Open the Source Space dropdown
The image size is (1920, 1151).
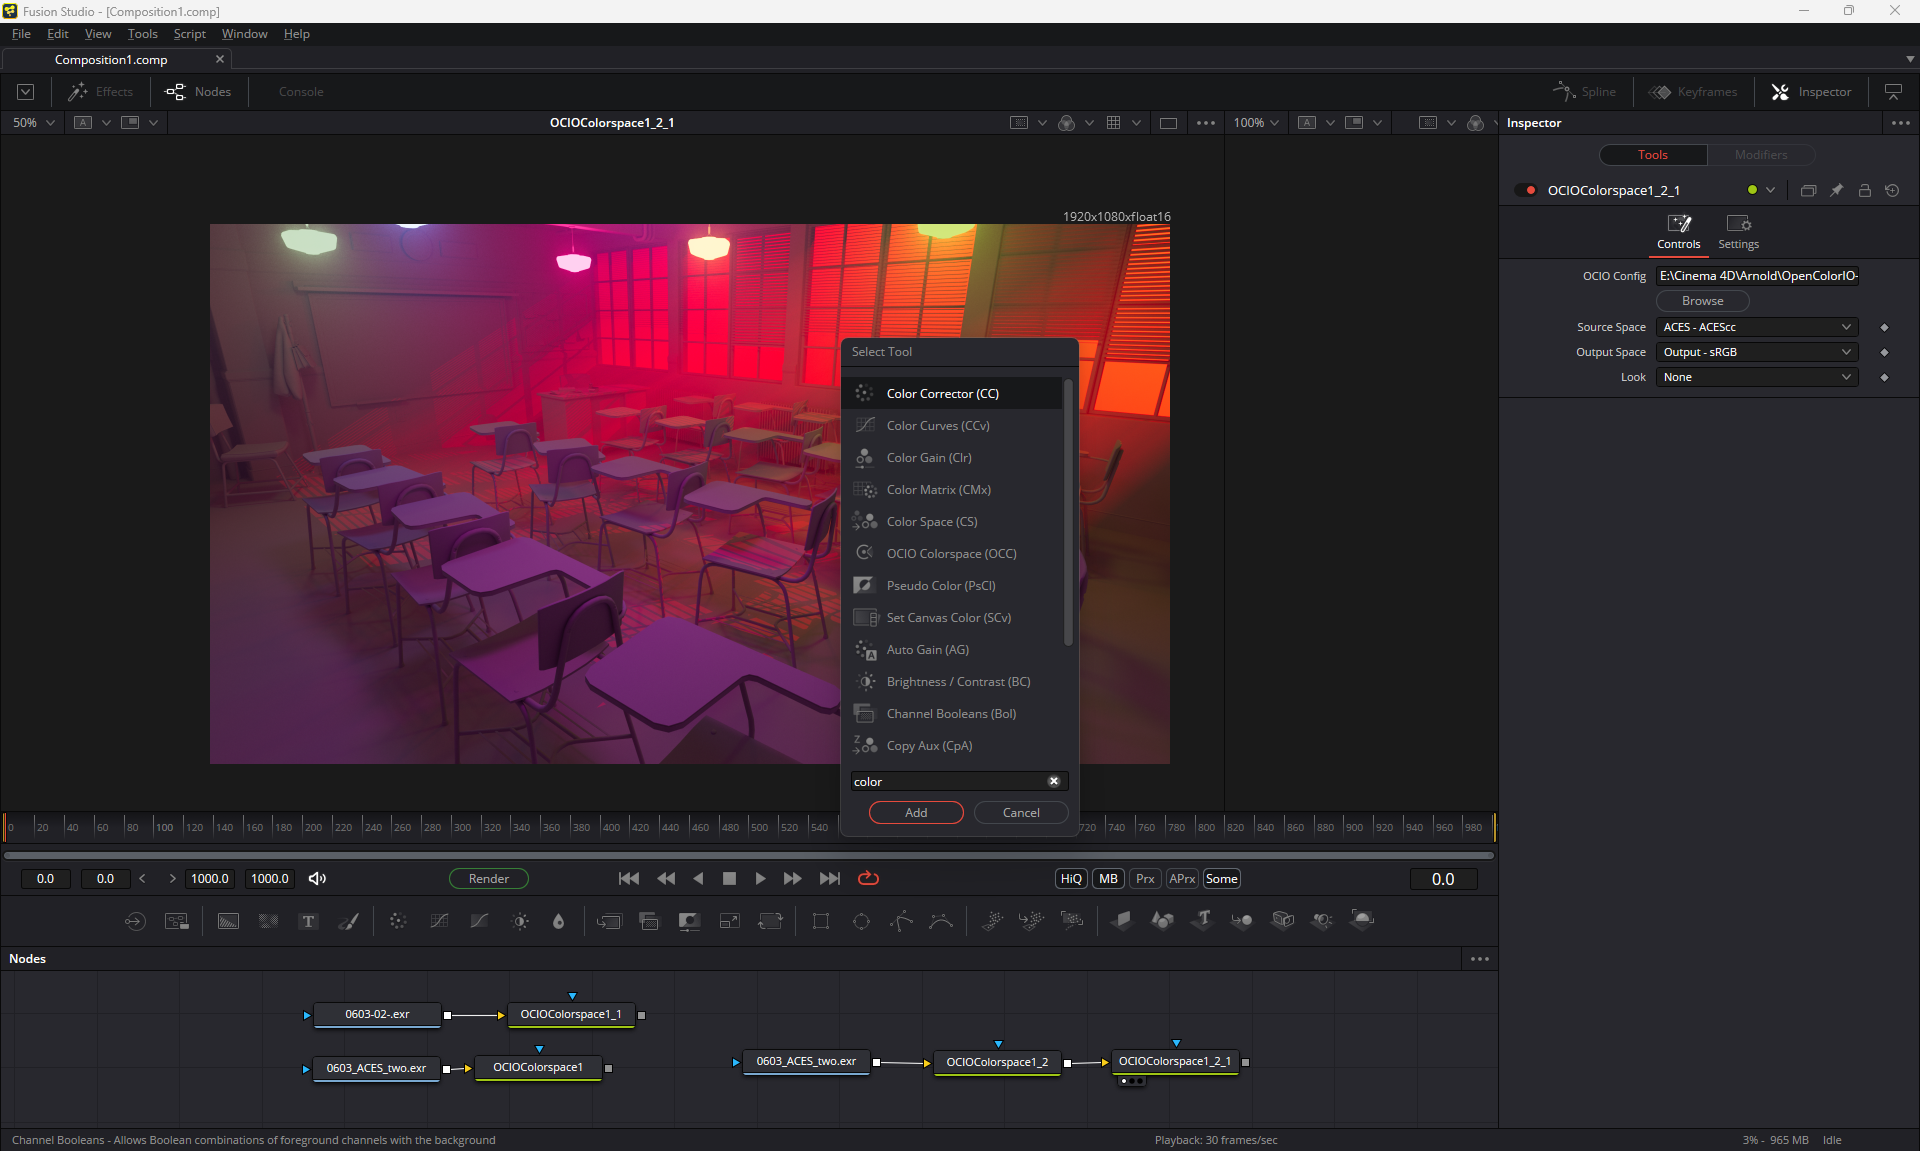tap(1756, 327)
